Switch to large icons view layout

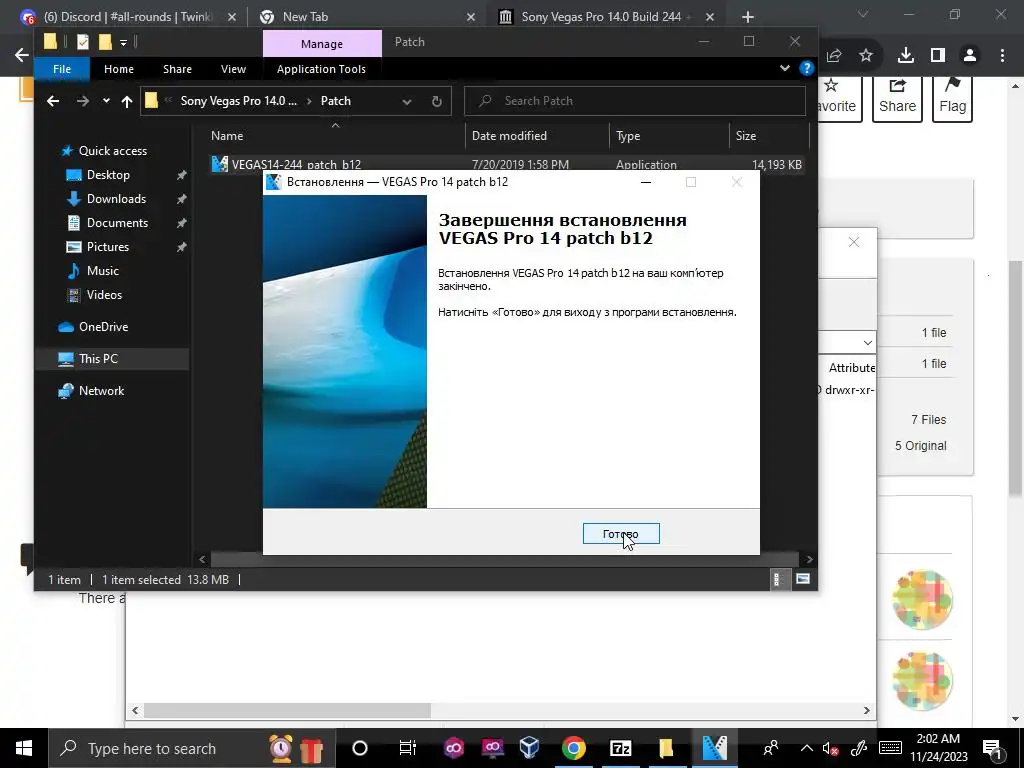coord(803,579)
